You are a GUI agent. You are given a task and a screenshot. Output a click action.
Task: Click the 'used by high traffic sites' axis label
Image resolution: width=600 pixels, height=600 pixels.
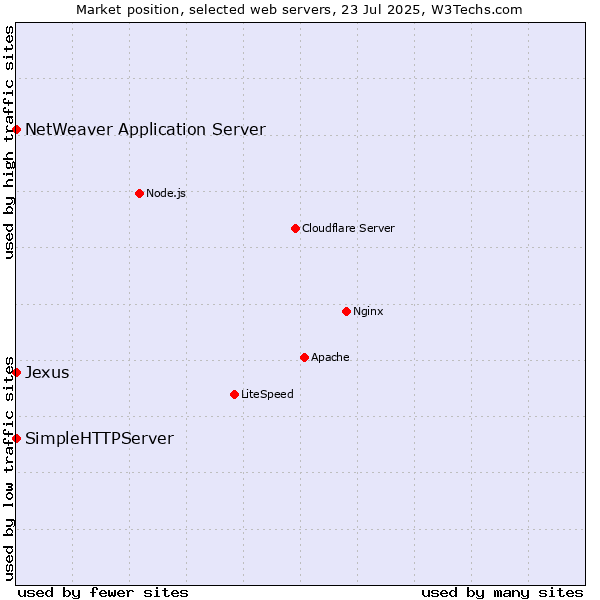[9, 142]
